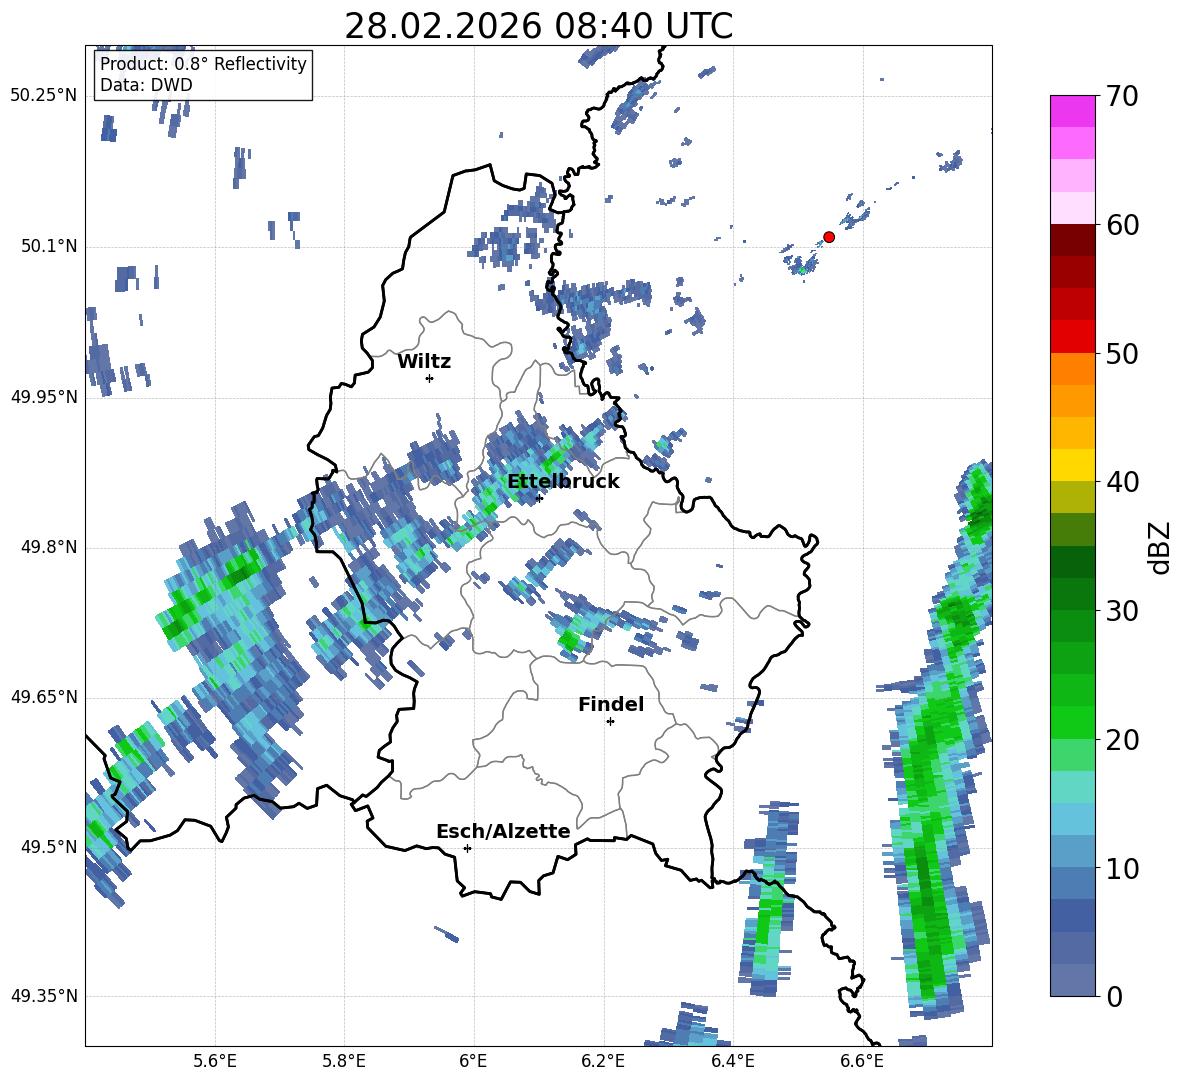
Task: Click the 'Data: DWD' label
Action: pyautogui.click(x=146, y=85)
